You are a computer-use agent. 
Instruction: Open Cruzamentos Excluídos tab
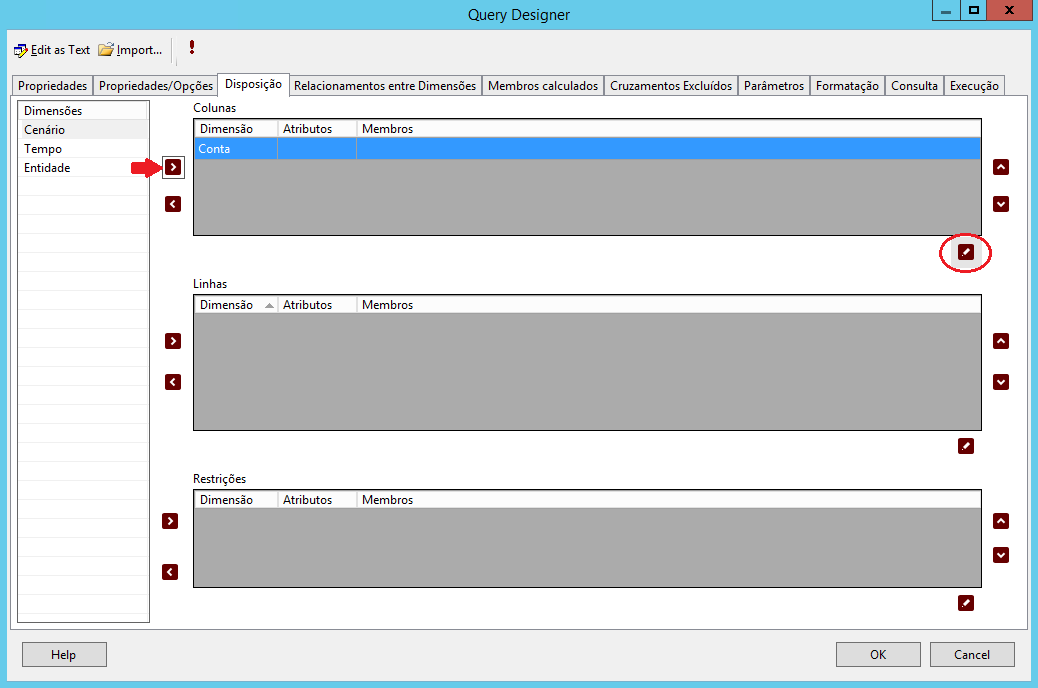[x=671, y=86]
